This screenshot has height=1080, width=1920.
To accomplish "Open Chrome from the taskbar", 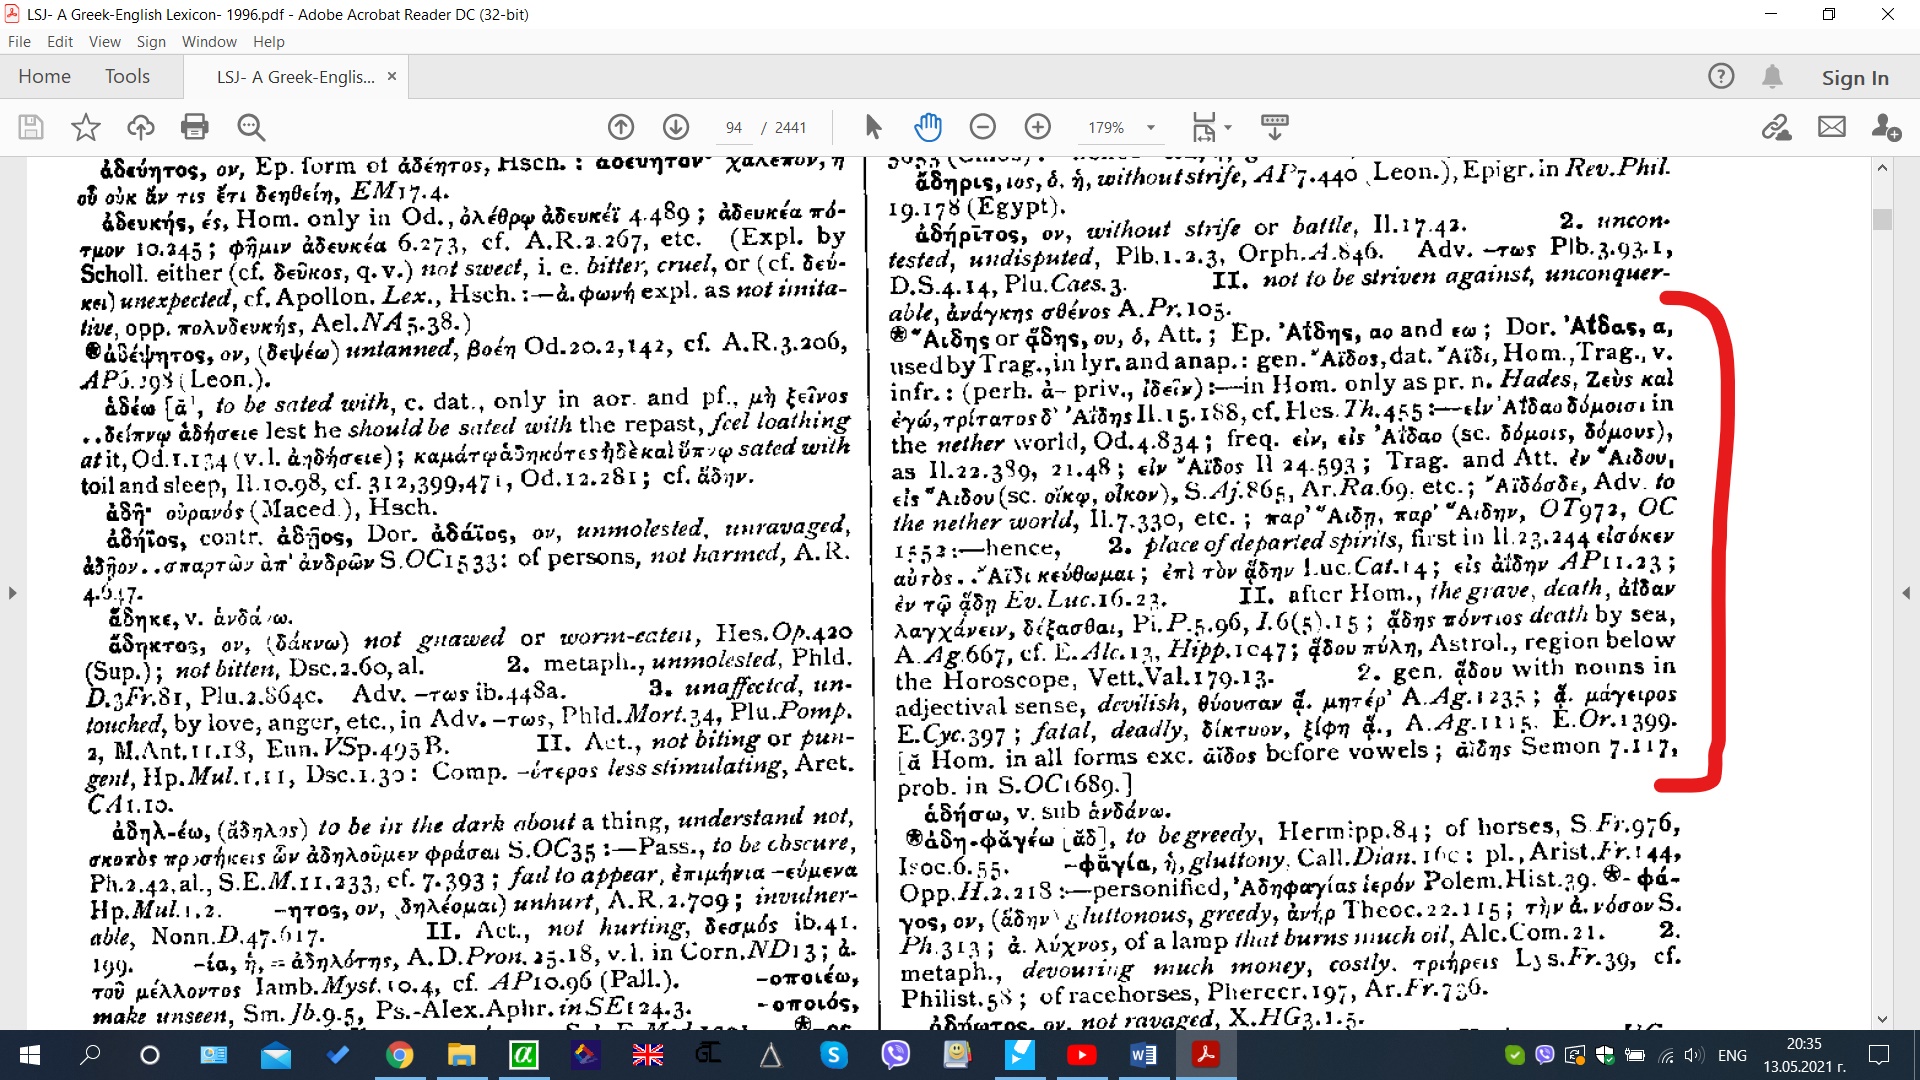I will (x=400, y=1055).
